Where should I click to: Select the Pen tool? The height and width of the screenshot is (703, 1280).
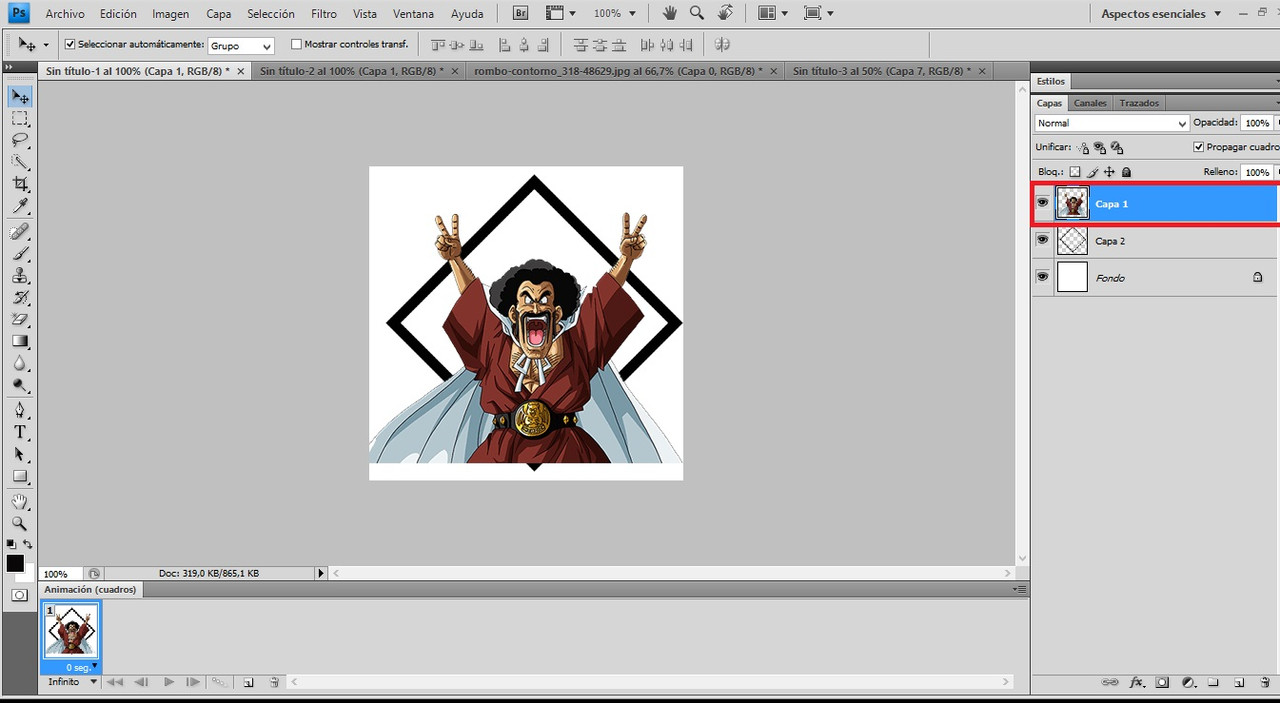(x=20, y=410)
